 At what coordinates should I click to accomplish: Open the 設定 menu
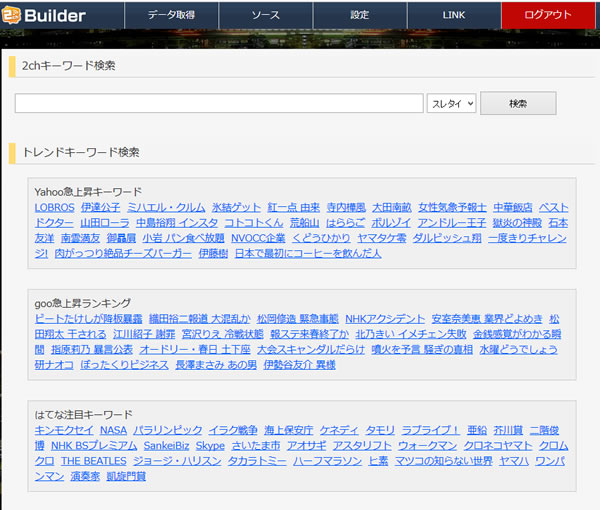360,15
